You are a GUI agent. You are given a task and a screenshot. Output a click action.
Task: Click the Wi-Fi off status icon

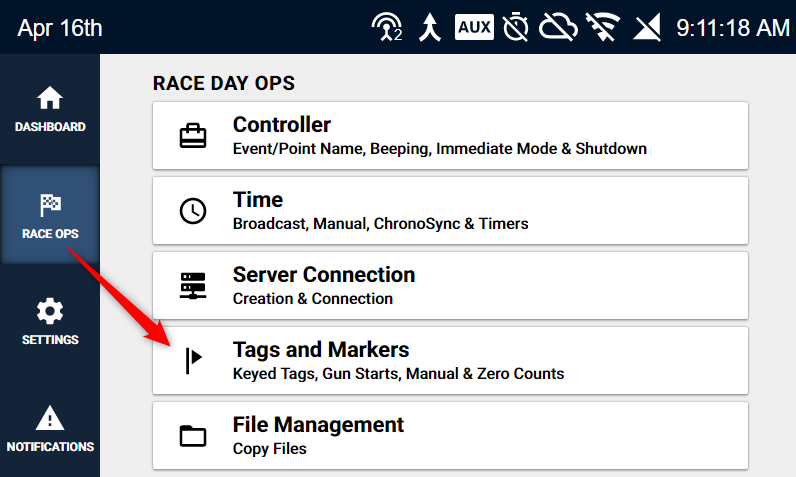pos(603,27)
